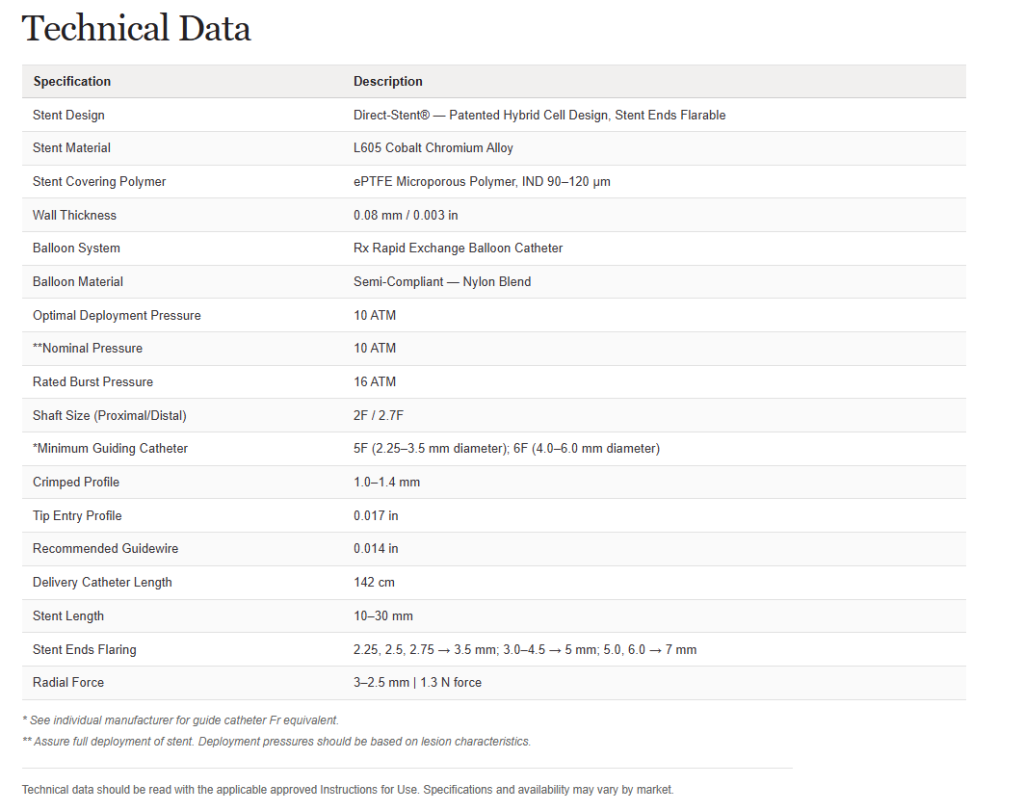
Task: Select the Rated Burst Pressure 16 ATM value
Action: (375, 382)
